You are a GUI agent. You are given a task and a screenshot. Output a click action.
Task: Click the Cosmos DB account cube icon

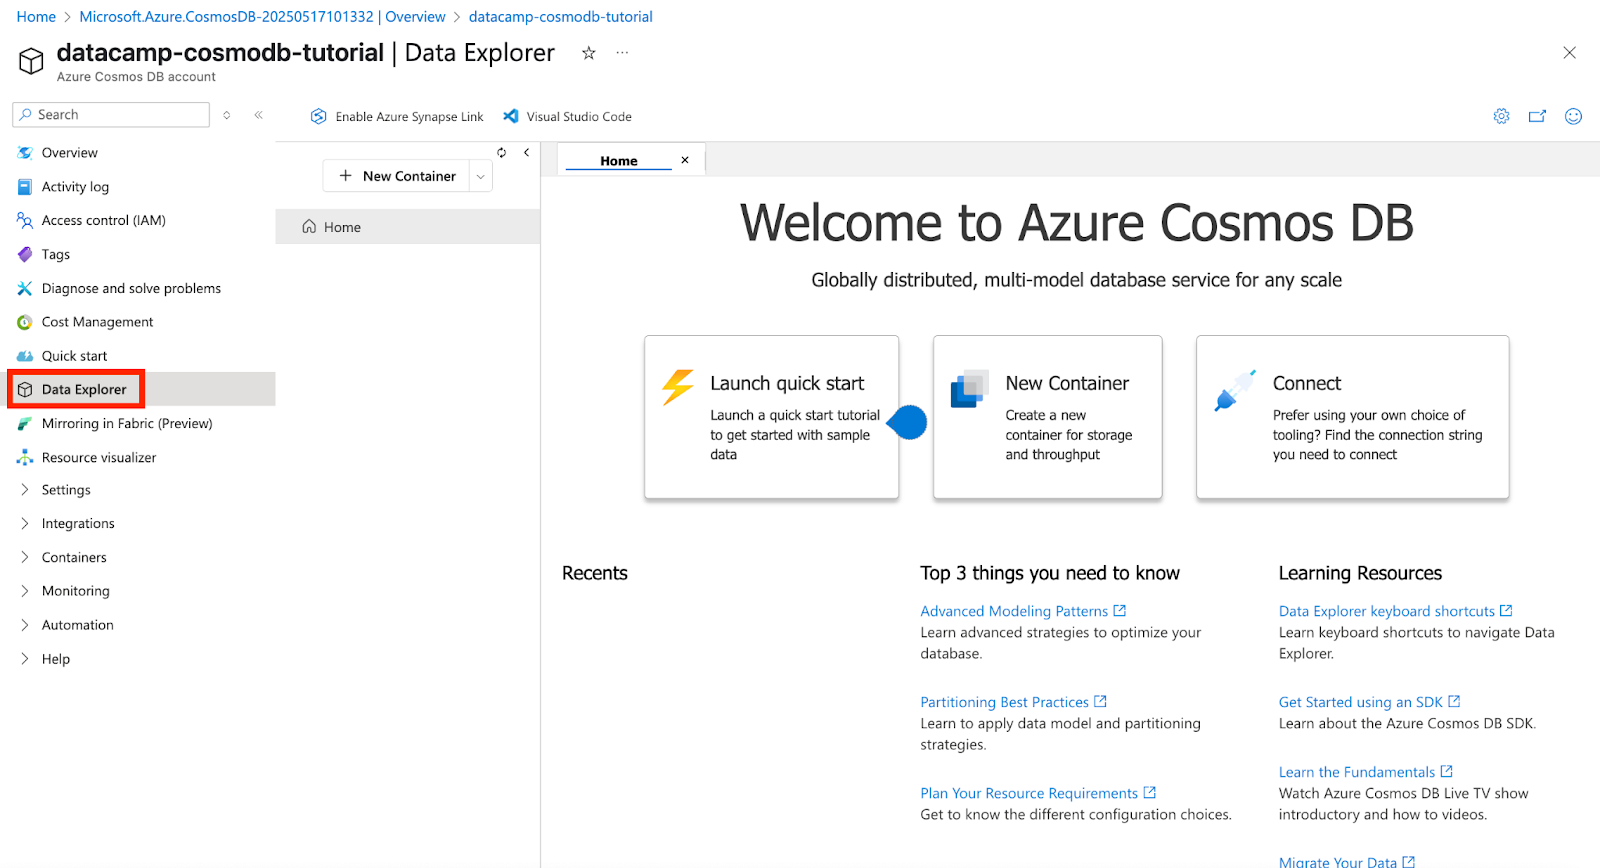pyautogui.click(x=31, y=61)
